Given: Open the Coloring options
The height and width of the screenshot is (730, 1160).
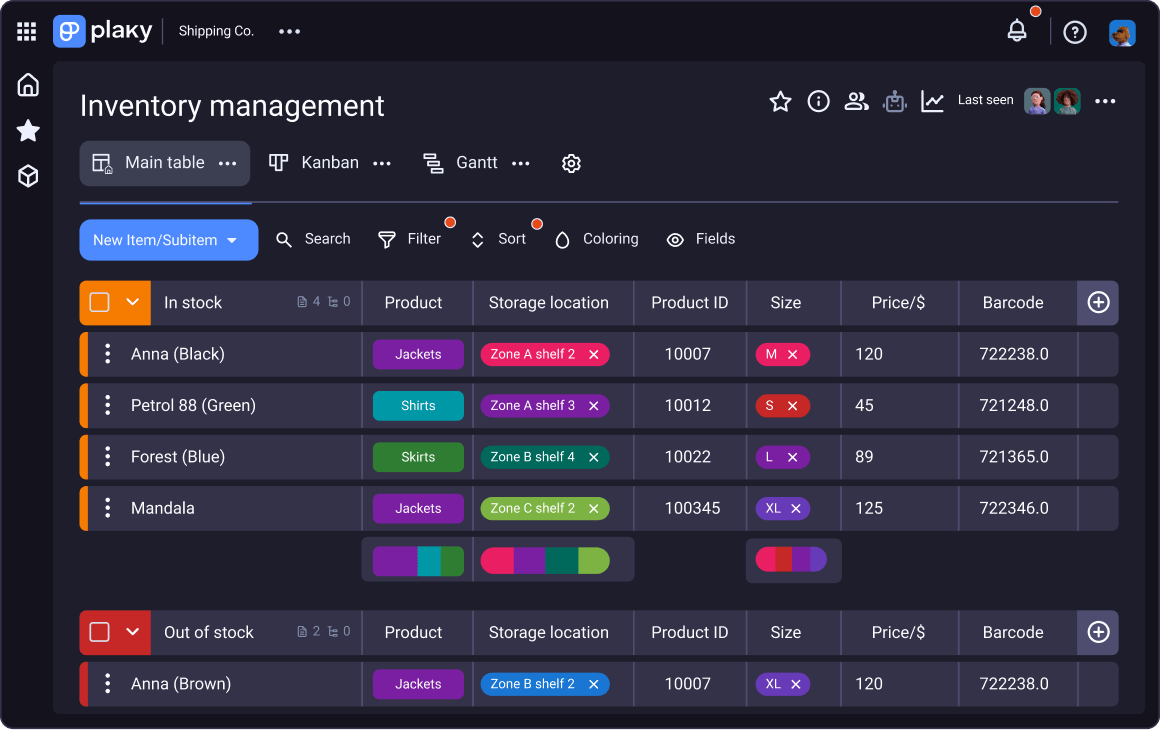Looking at the screenshot, I should pos(596,239).
